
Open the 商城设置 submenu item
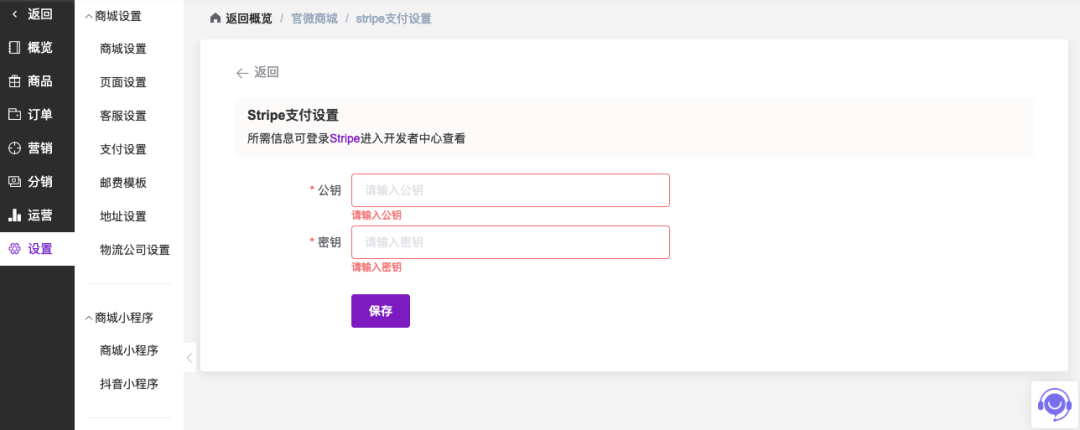[123, 49]
